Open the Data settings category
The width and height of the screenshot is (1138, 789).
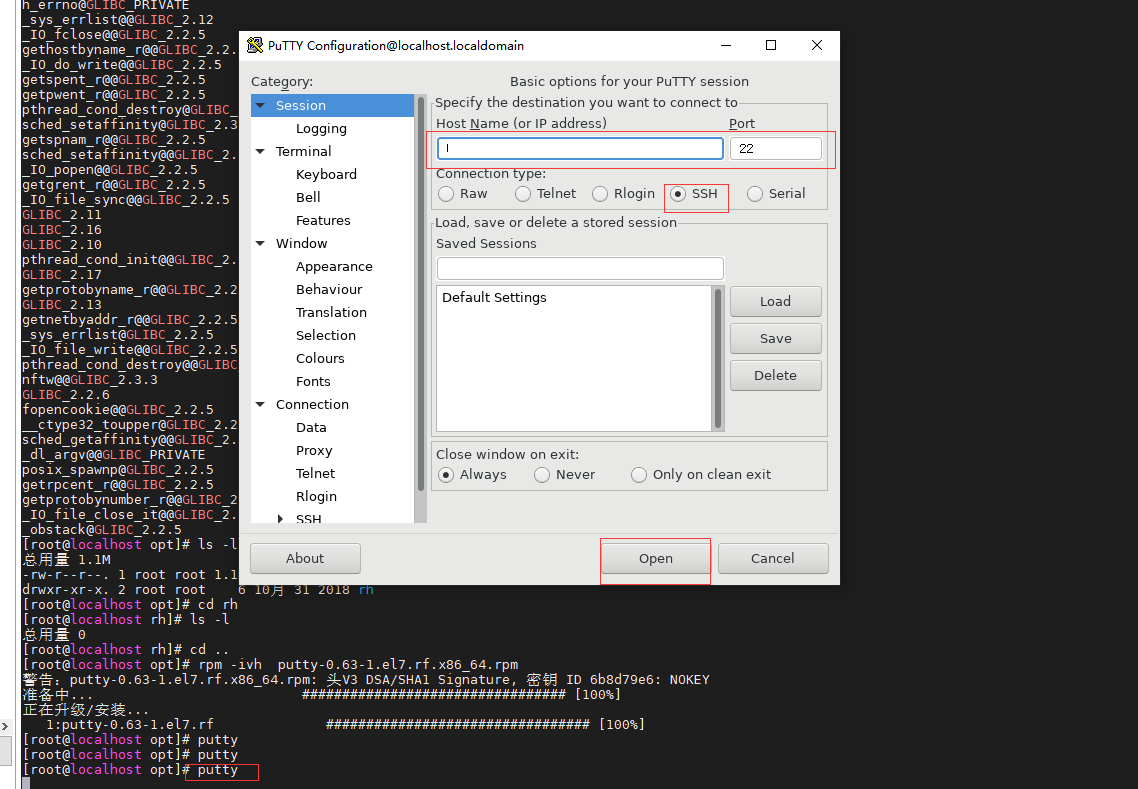pos(311,428)
